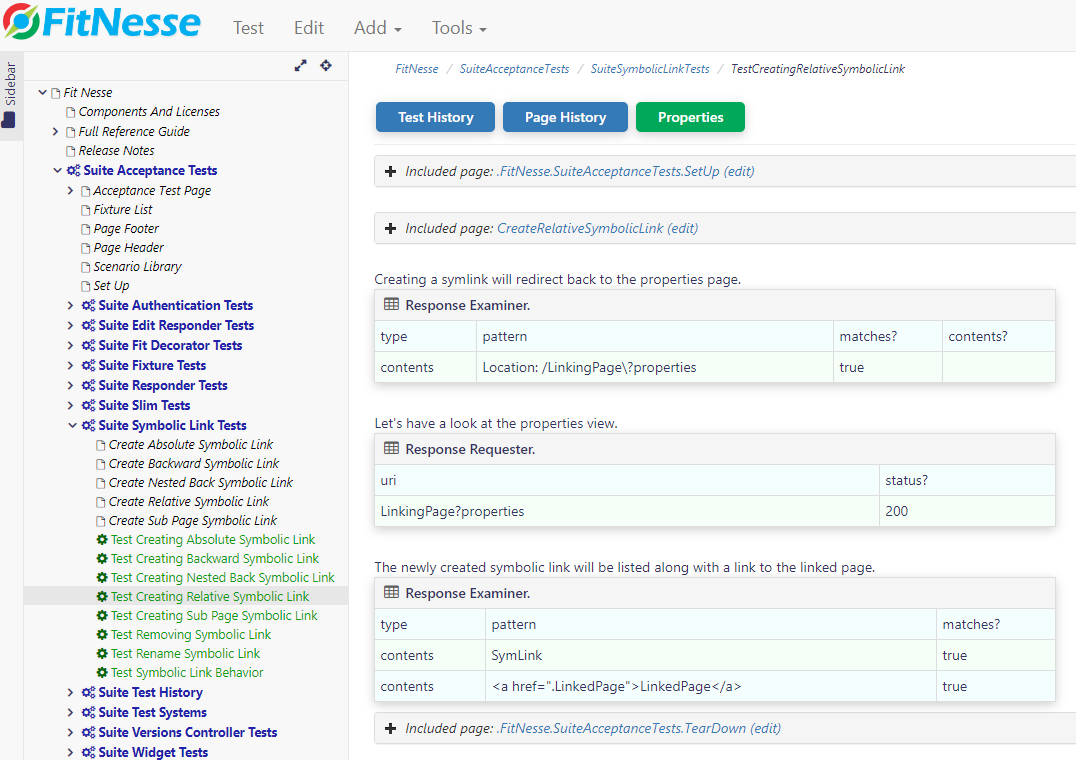Open the Tools dropdown menu
The height and width of the screenshot is (760, 1076).
[459, 27]
